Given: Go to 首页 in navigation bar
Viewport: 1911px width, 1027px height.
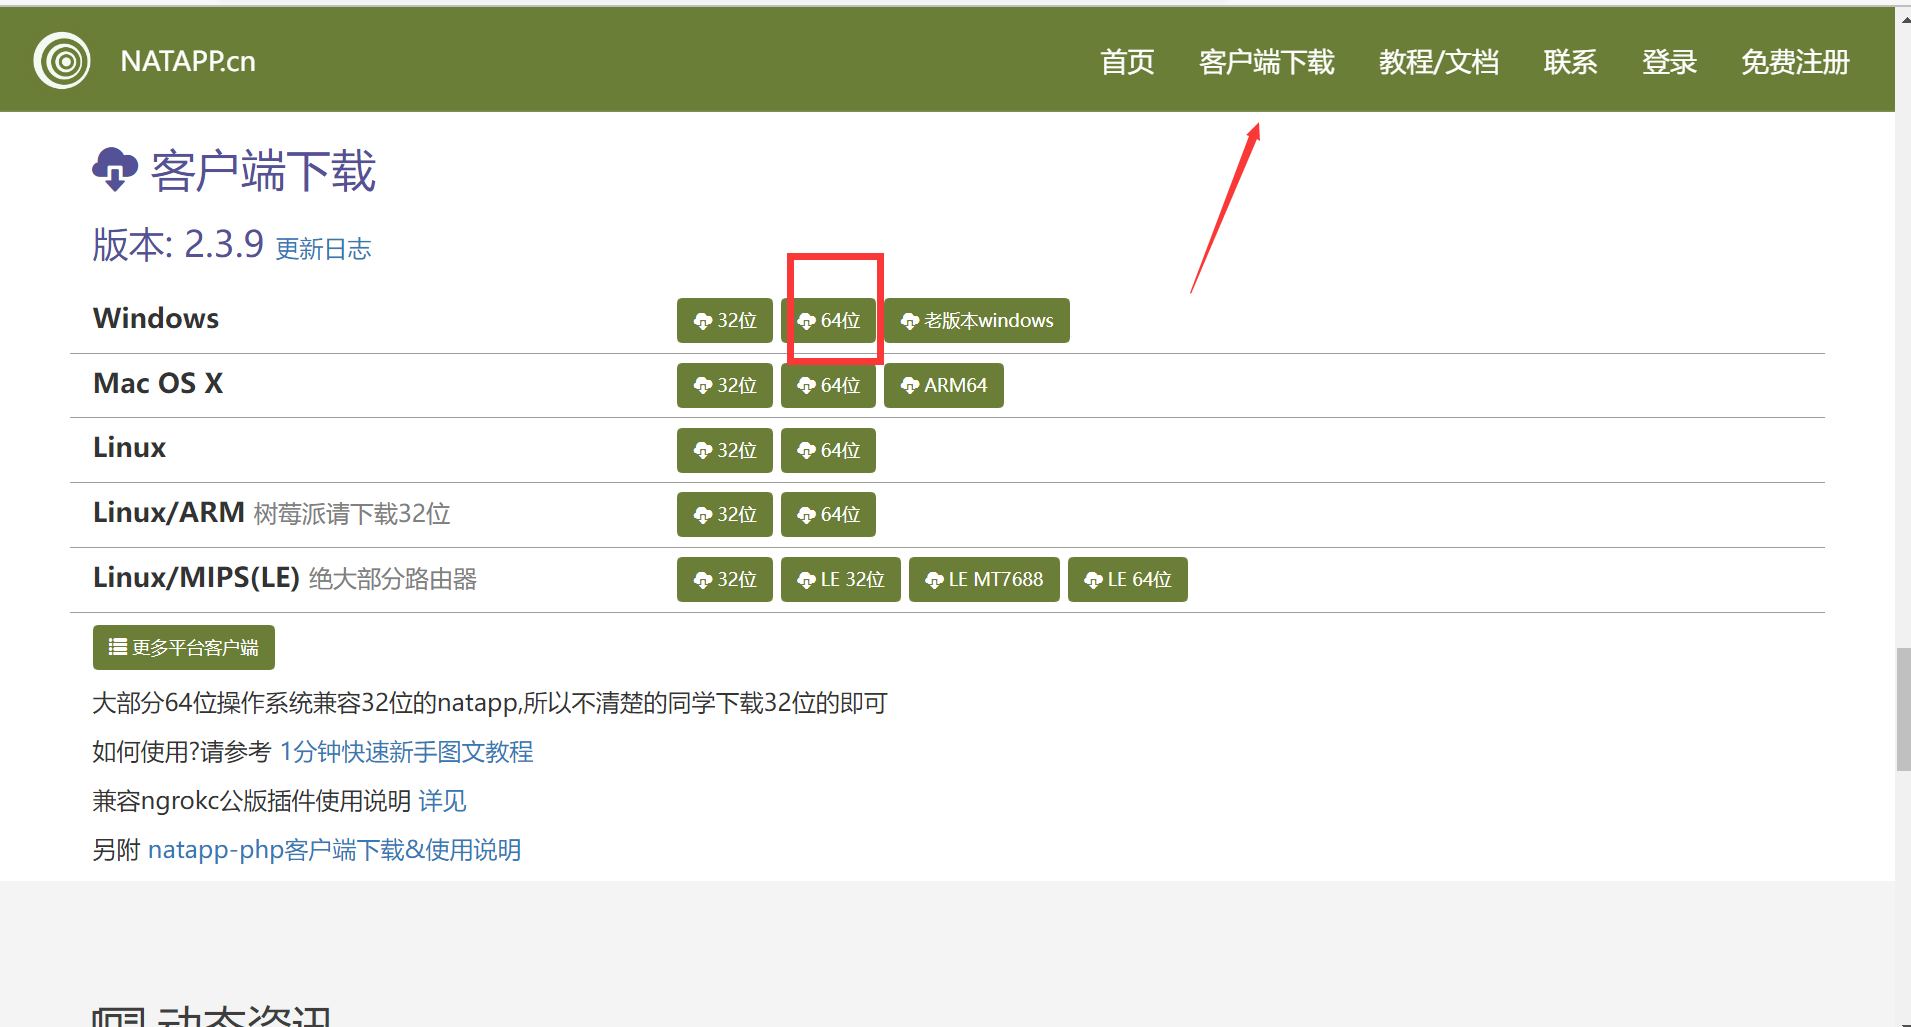Looking at the screenshot, I should 1127,62.
